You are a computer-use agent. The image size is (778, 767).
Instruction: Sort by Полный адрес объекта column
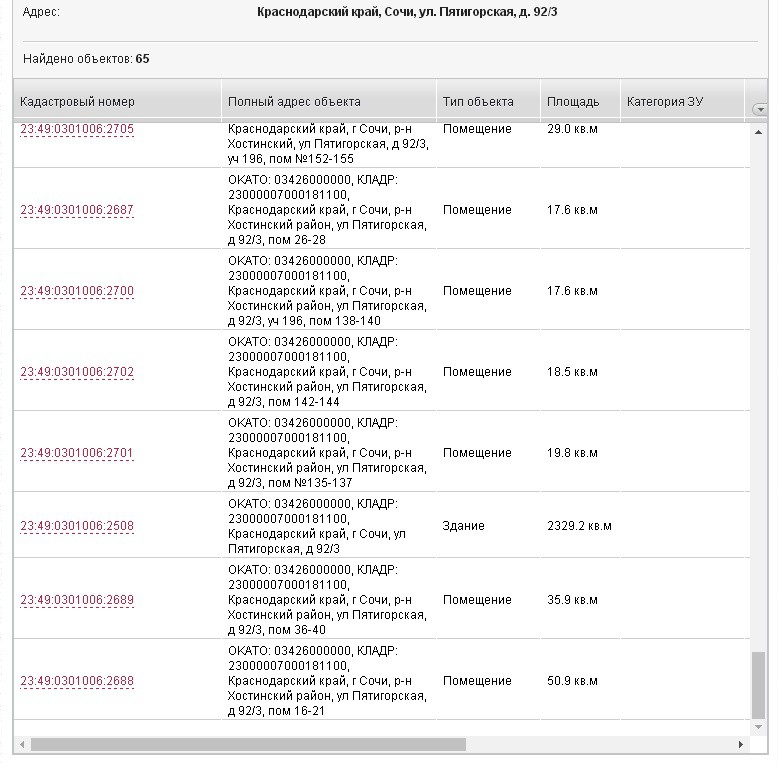294,102
